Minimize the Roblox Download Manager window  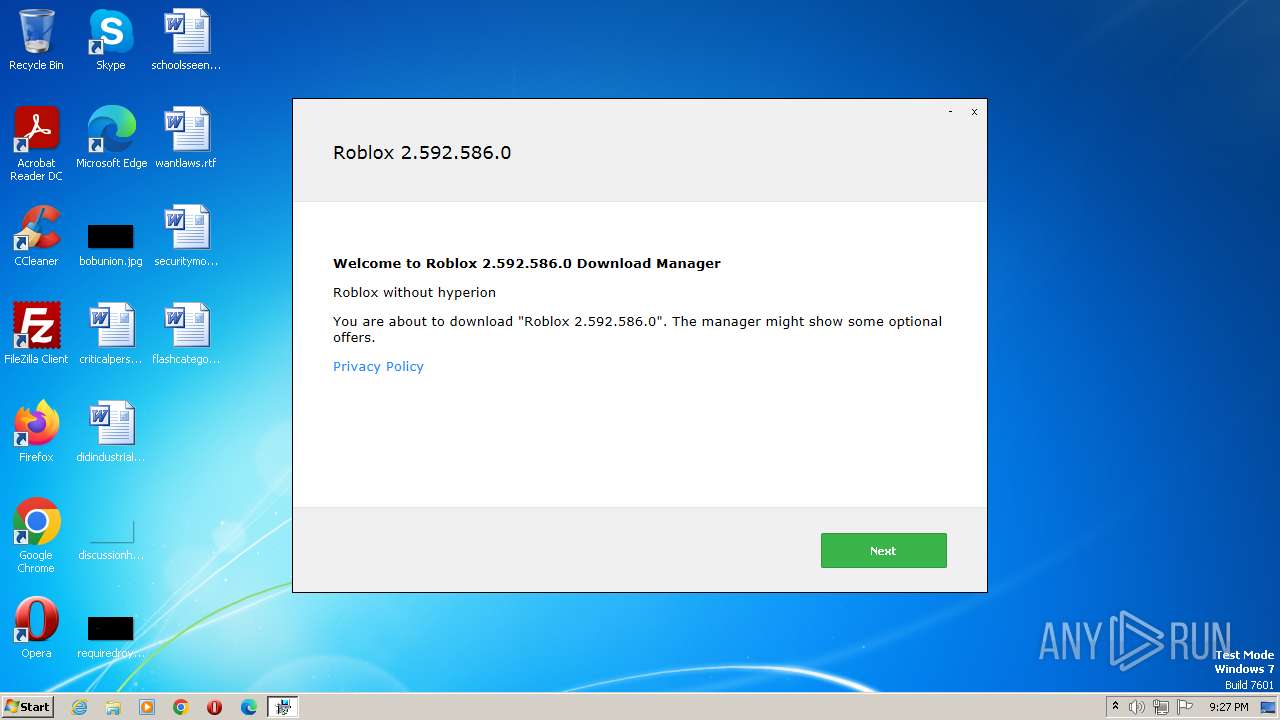[x=950, y=112]
